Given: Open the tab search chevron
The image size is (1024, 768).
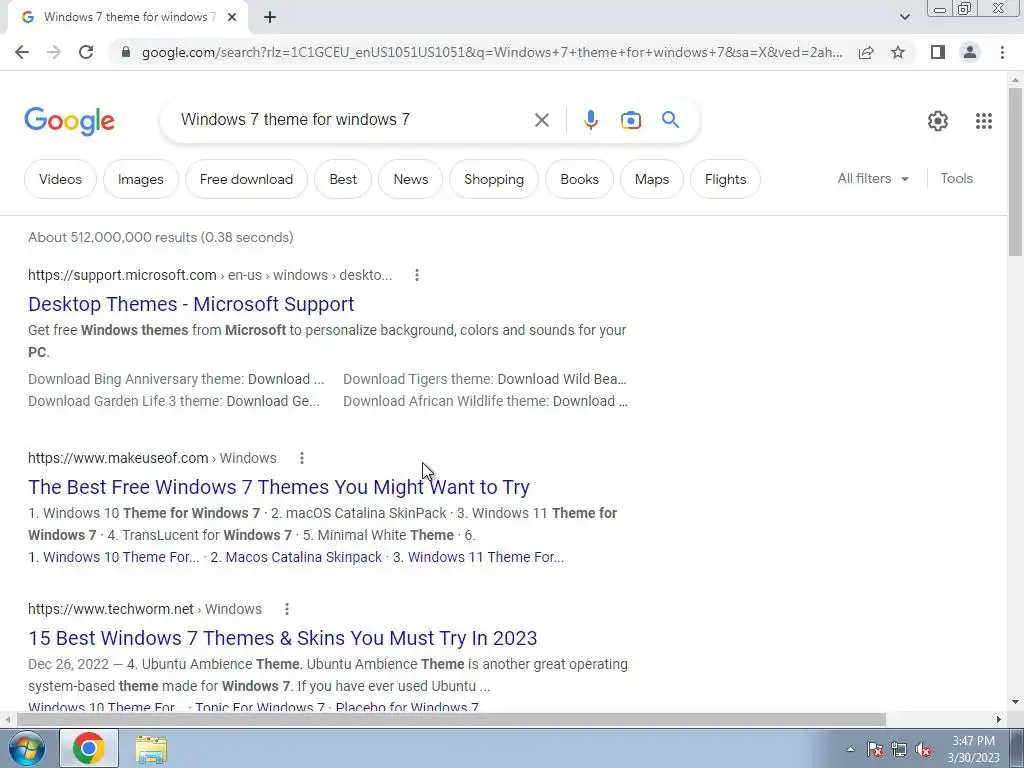Looking at the screenshot, I should (904, 17).
